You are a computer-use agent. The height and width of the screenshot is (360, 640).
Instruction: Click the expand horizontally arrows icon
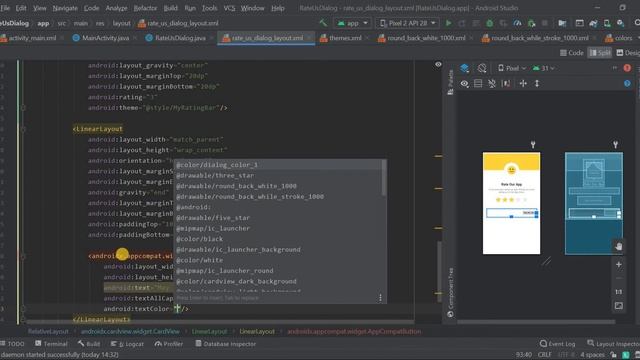pos(523,83)
